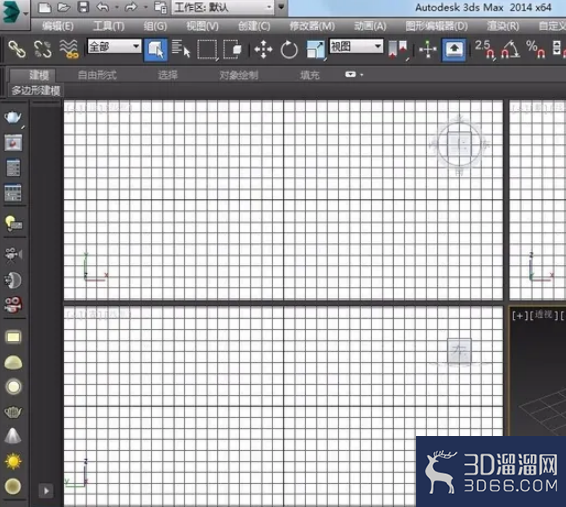566x507 pixels.
Task: Click the teapot Render Setup icon in sidebar
Action: point(13,118)
